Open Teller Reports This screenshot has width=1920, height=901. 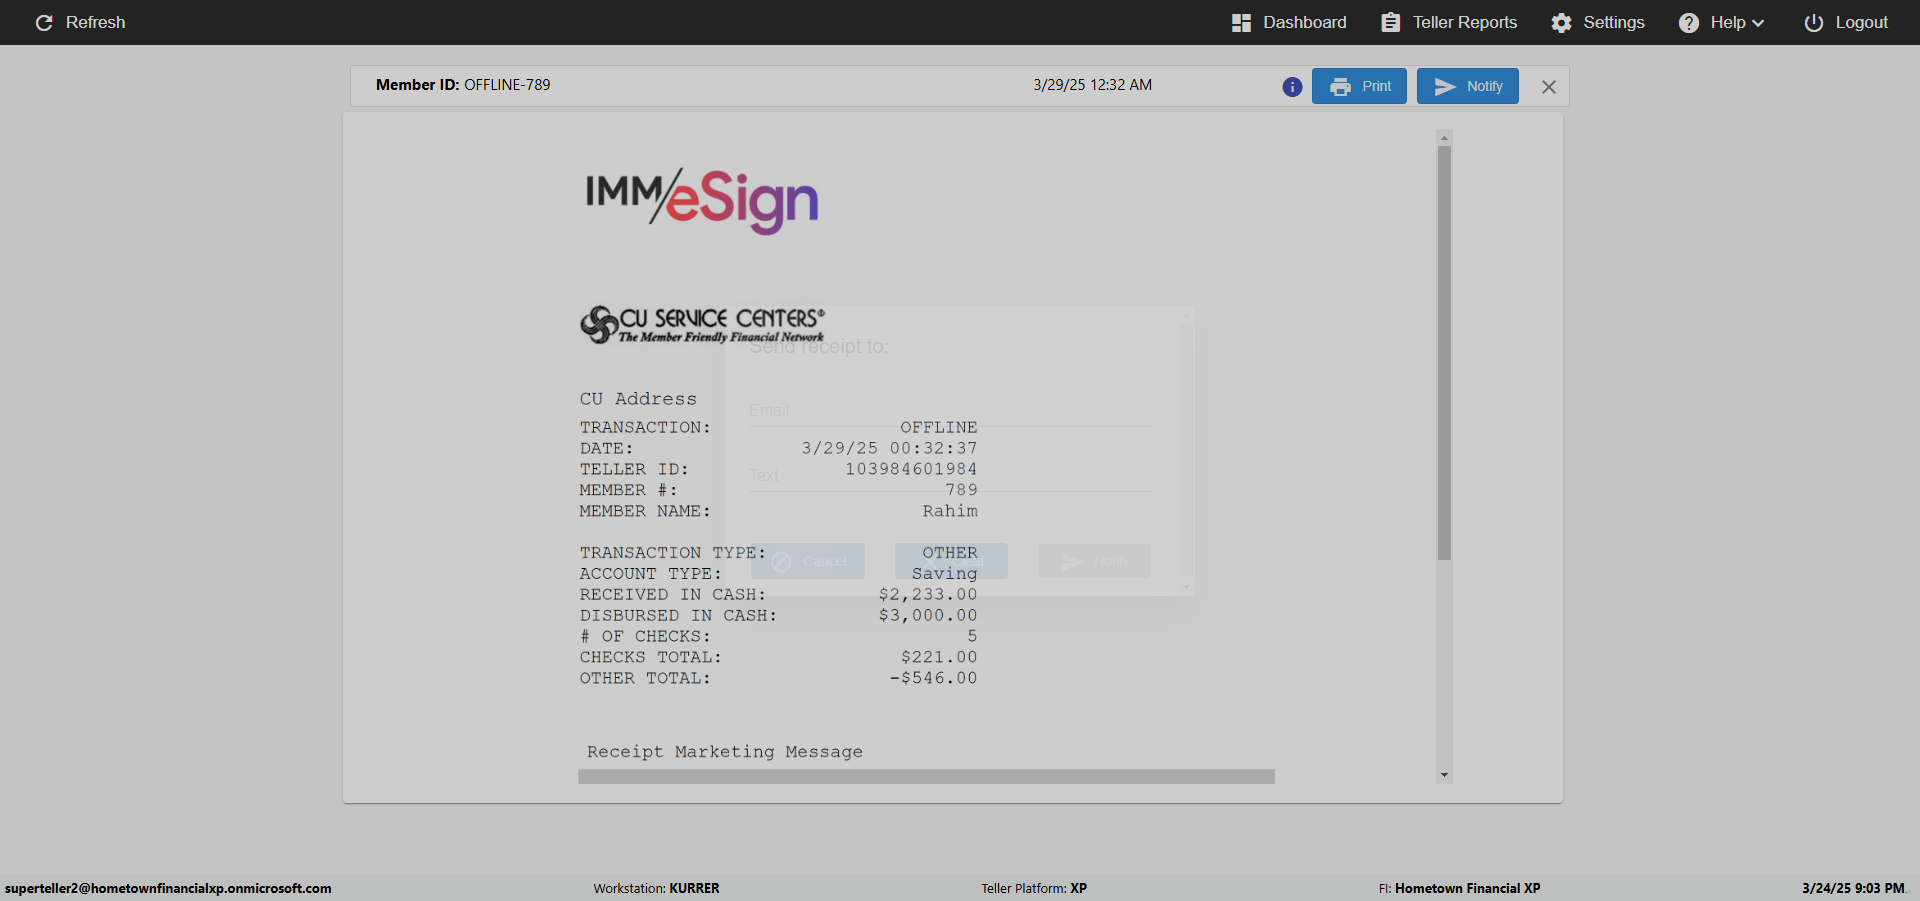[1449, 22]
